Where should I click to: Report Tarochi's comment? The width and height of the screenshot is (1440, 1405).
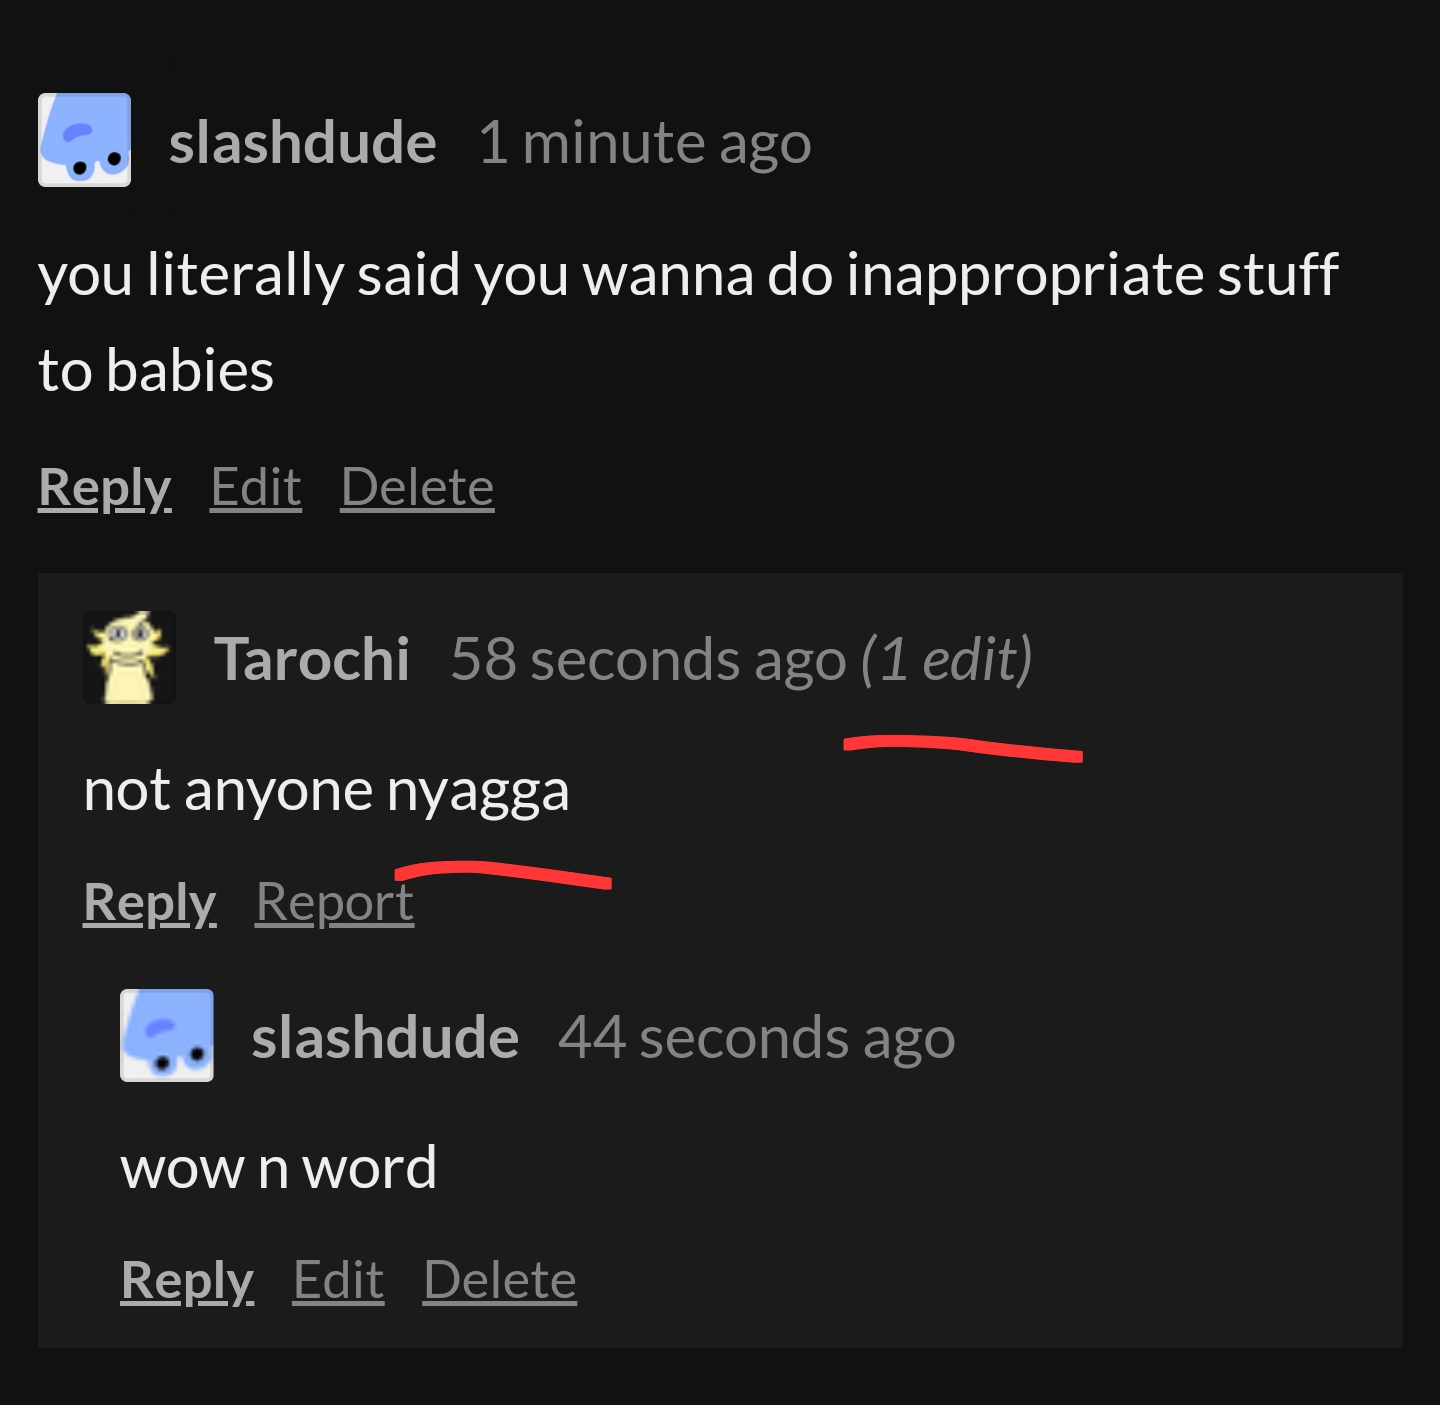334,903
